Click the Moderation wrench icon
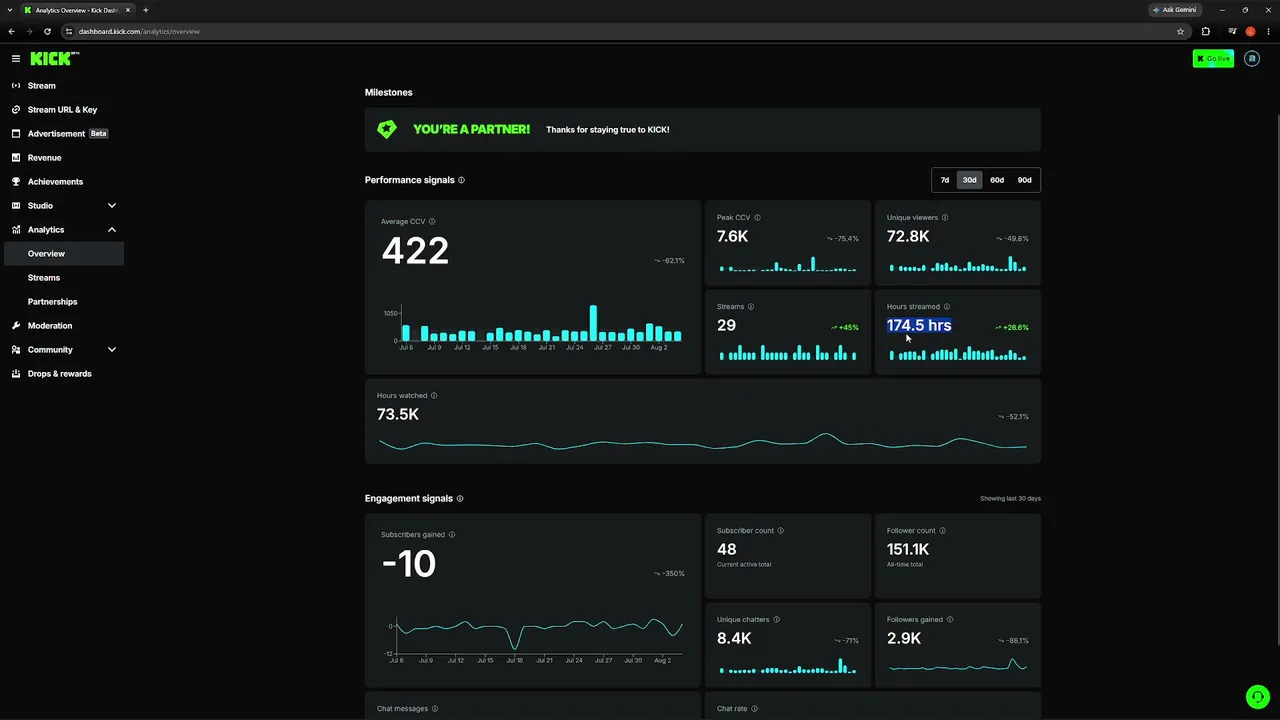1280x720 pixels. 16,326
